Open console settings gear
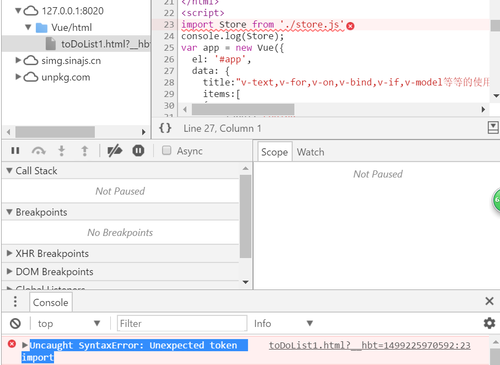 489,323
